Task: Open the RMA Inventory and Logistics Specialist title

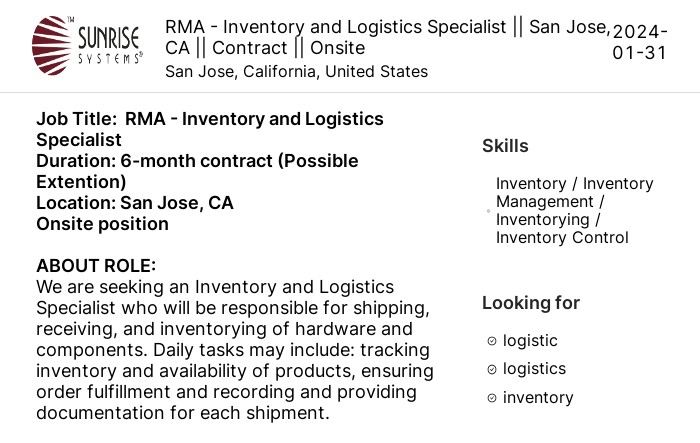Action: pos(388,37)
